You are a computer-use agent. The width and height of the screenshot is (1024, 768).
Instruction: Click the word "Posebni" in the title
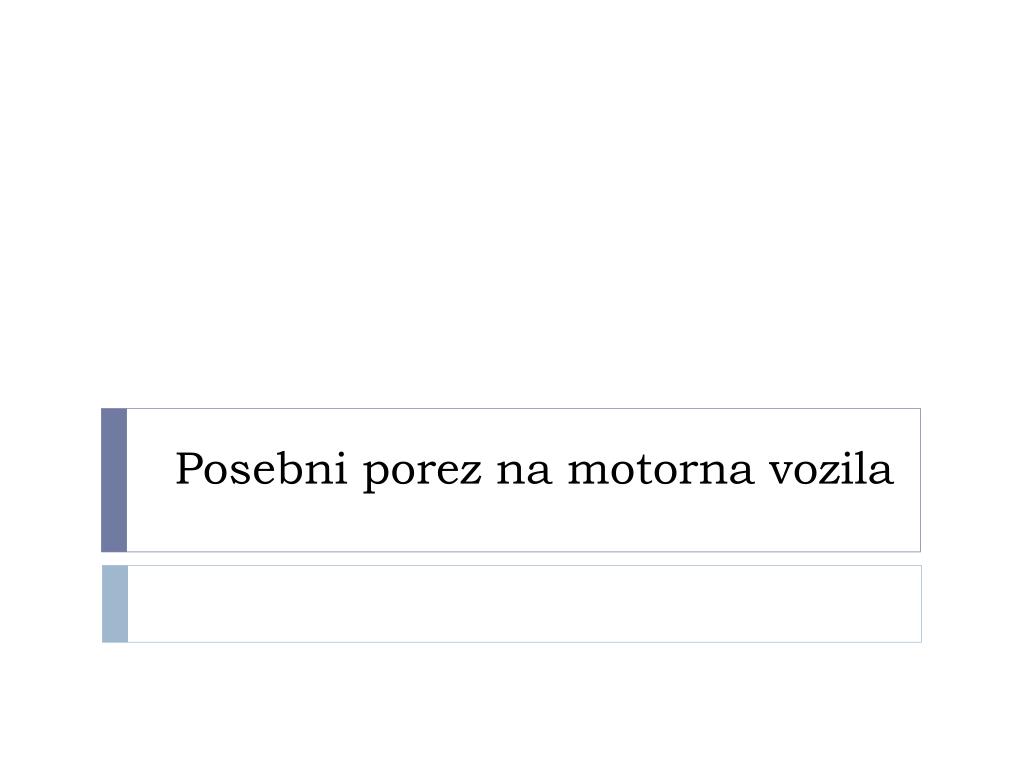(x=261, y=469)
